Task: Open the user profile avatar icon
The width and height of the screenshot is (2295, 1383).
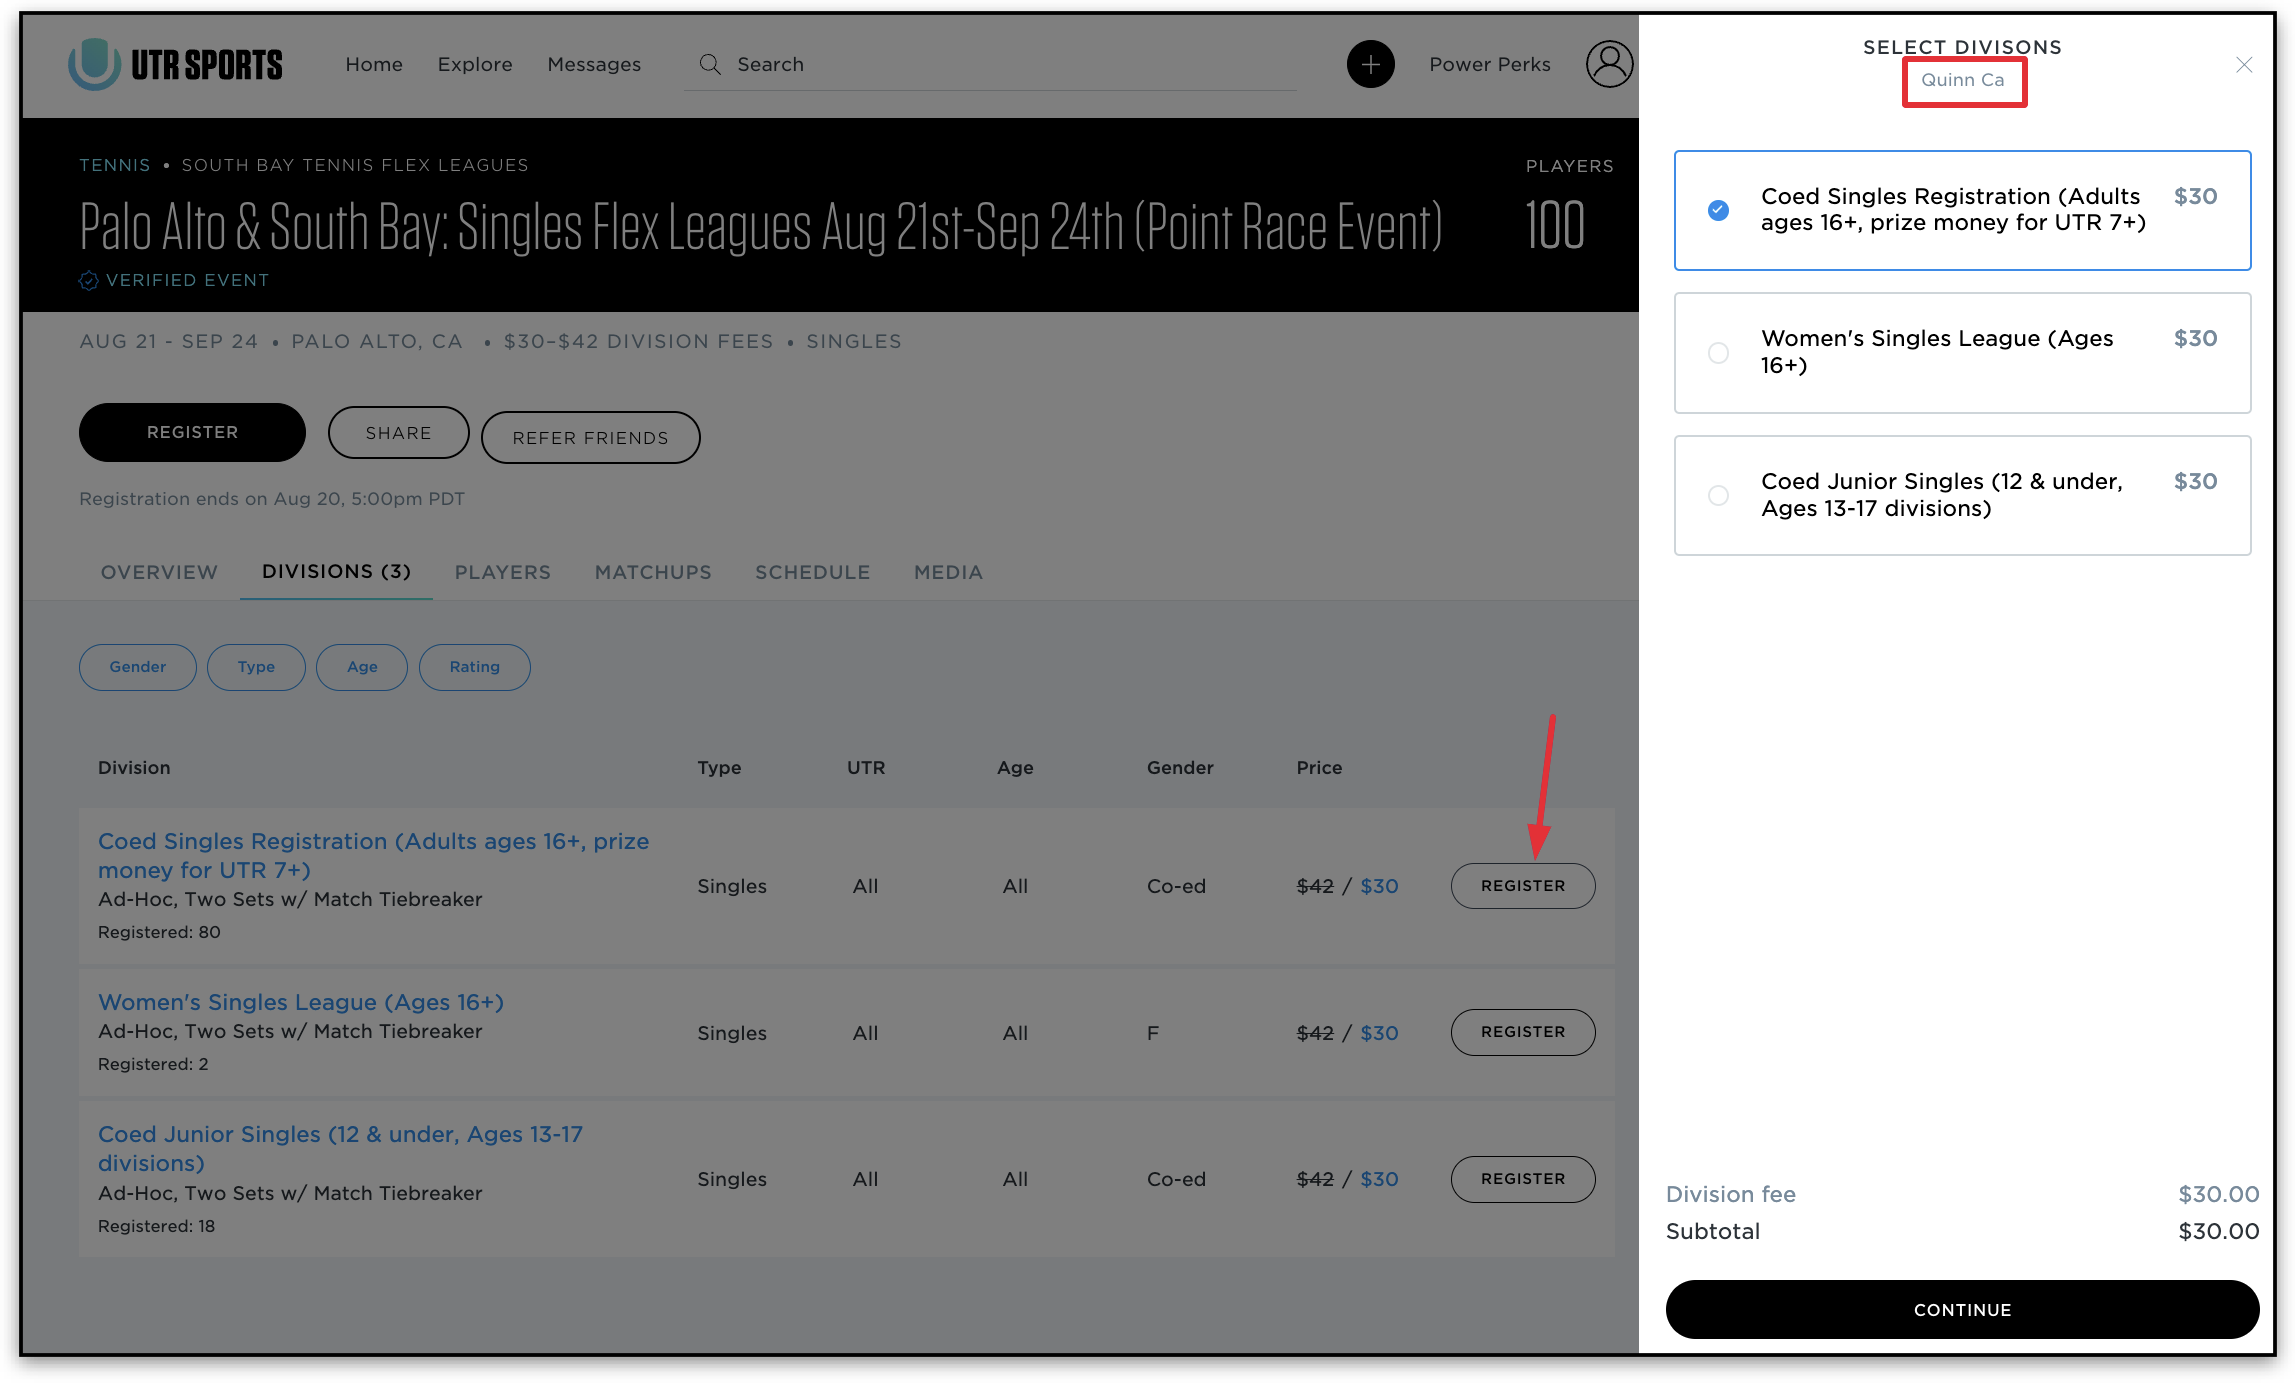Action: click(1608, 65)
